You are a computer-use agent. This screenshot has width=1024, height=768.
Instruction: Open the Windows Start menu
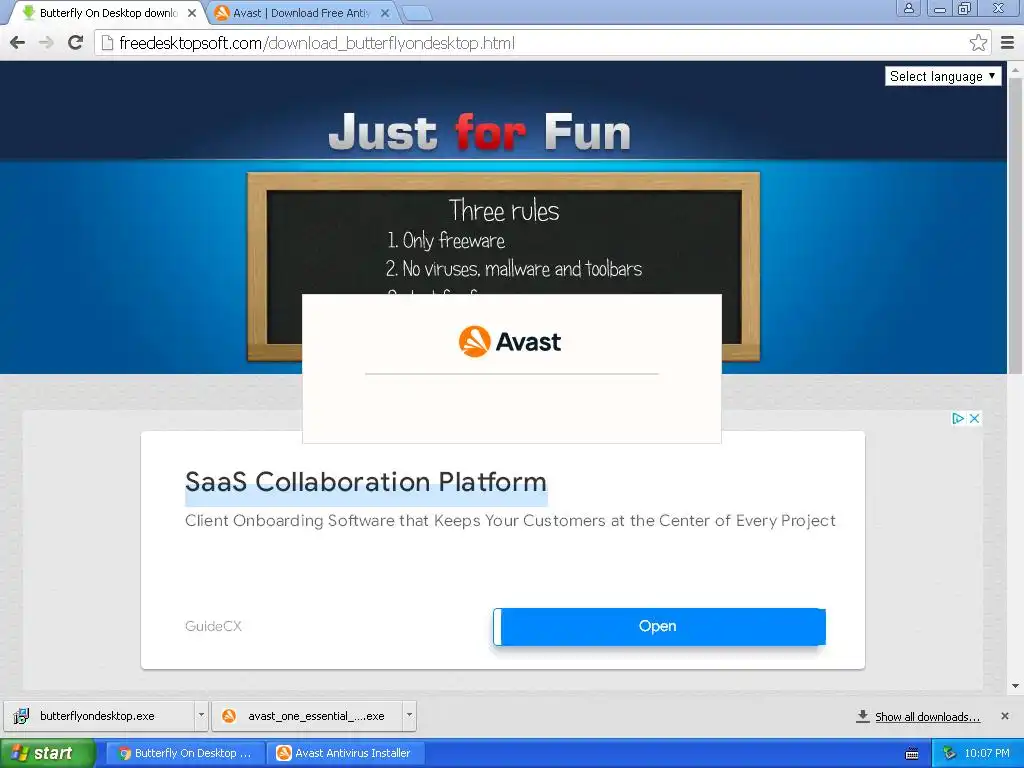pos(48,754)
